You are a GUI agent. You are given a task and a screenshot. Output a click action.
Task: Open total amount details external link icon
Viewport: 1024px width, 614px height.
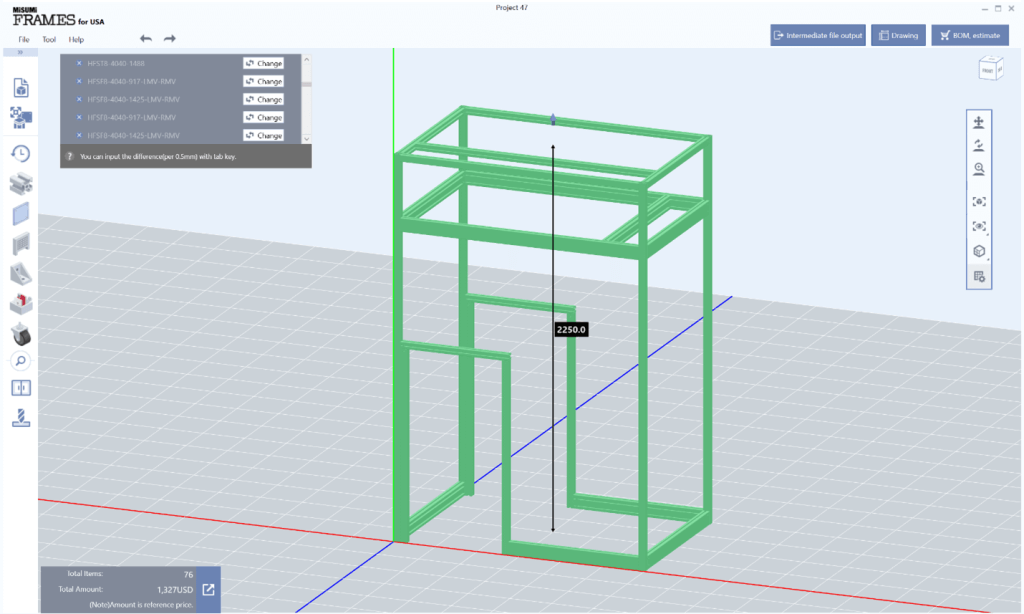(x=208, y=590)
